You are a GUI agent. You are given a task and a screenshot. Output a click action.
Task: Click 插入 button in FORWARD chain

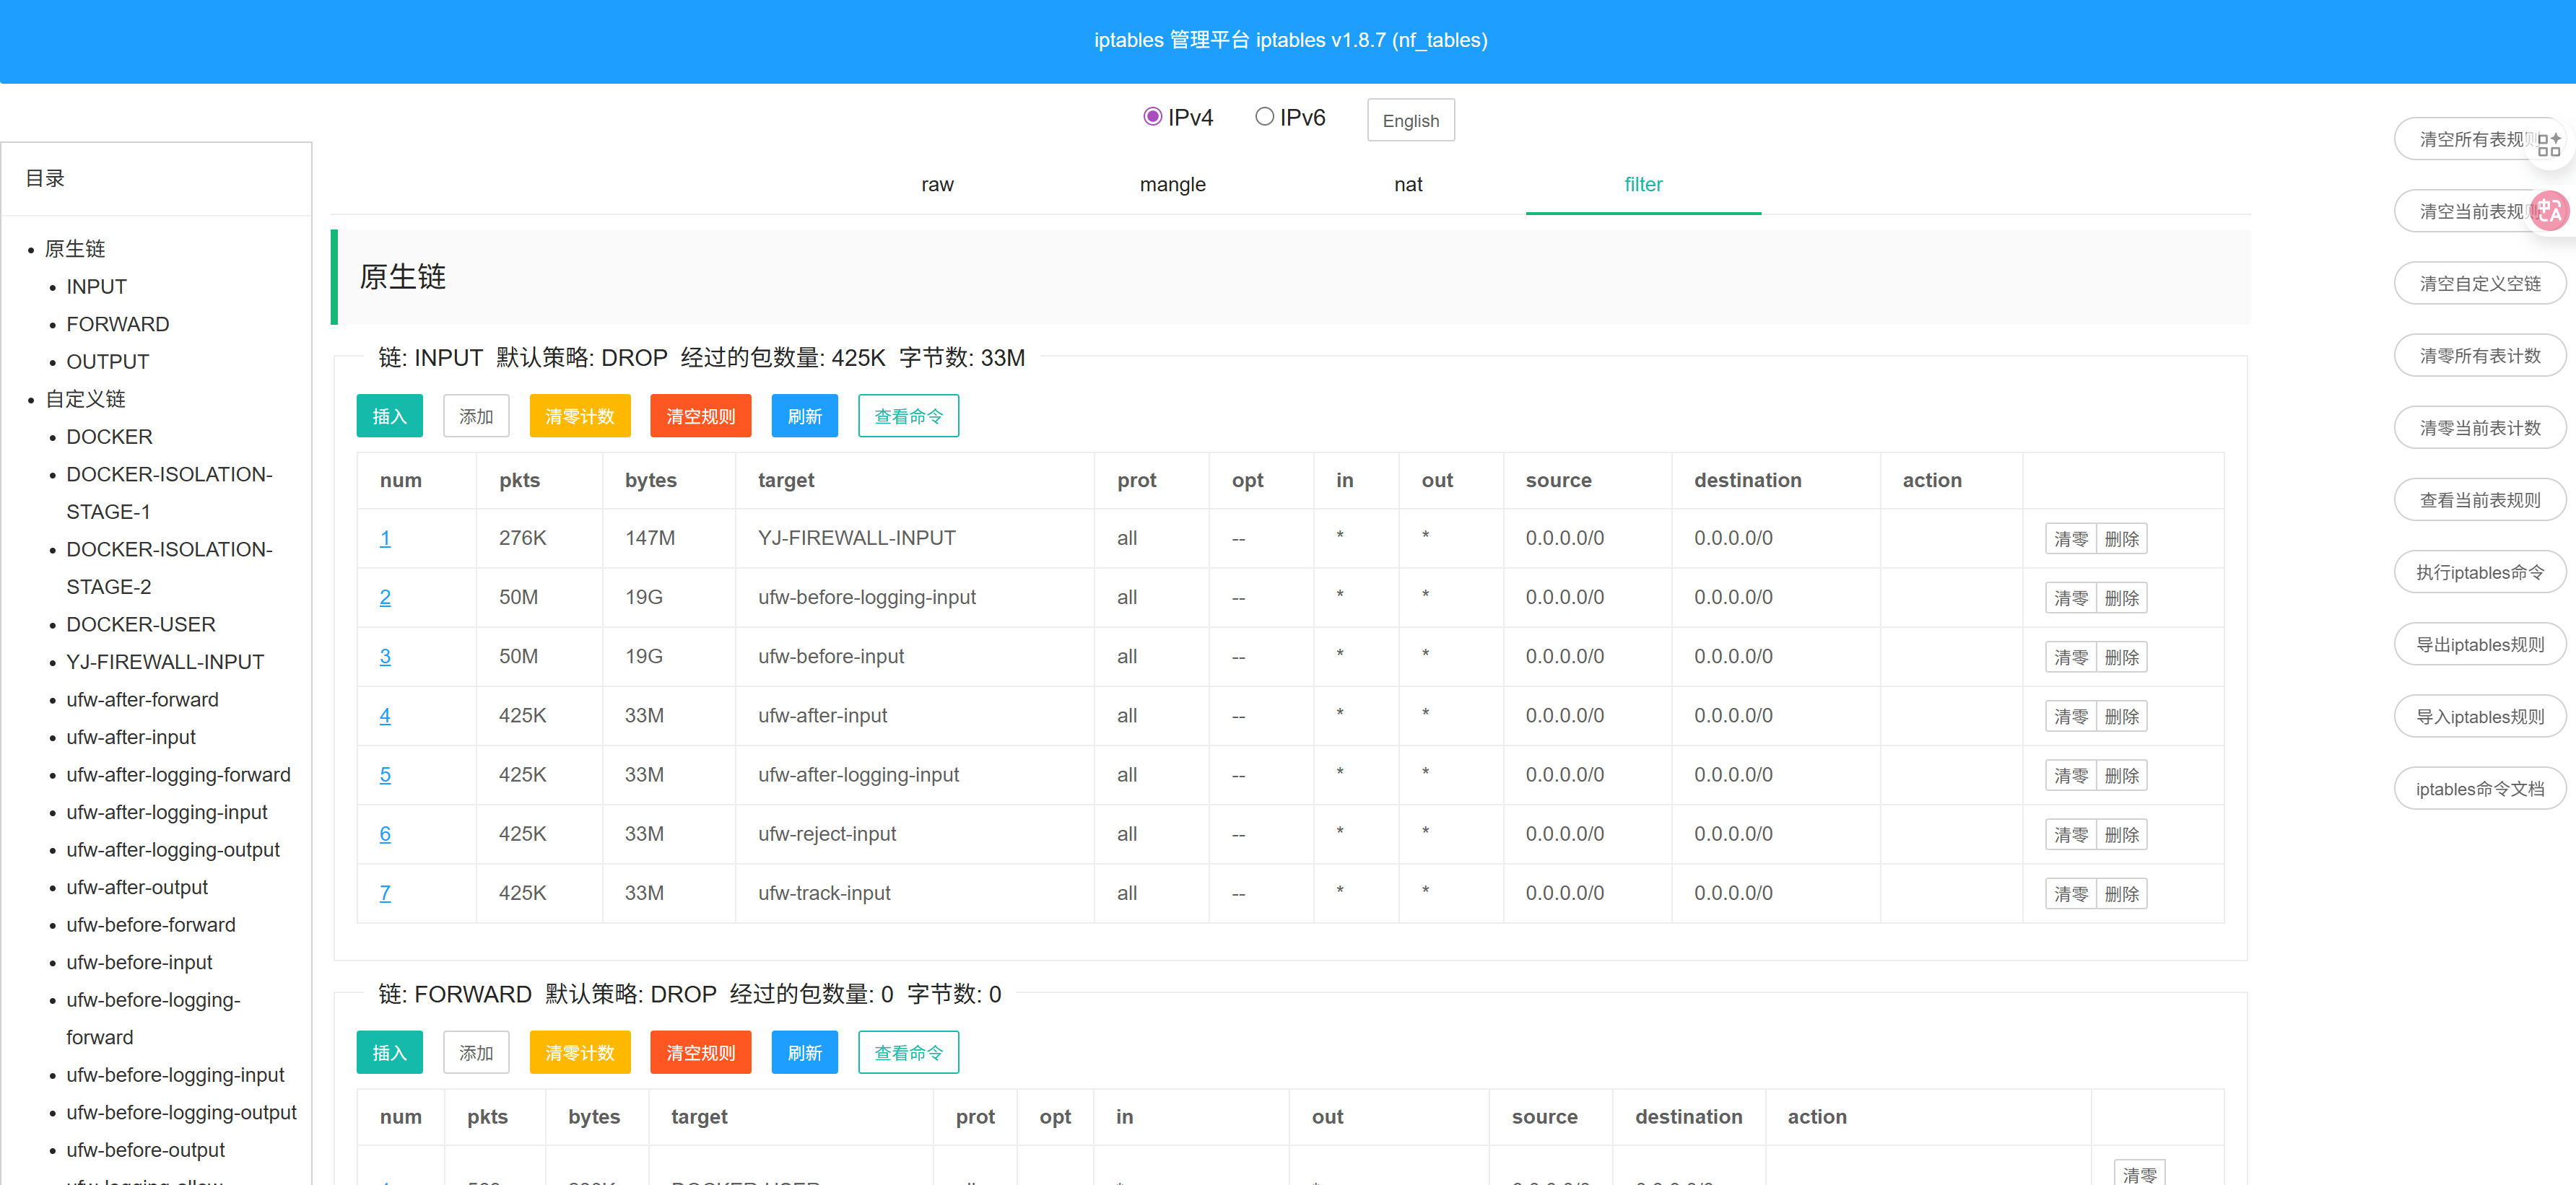[389, 1052]
